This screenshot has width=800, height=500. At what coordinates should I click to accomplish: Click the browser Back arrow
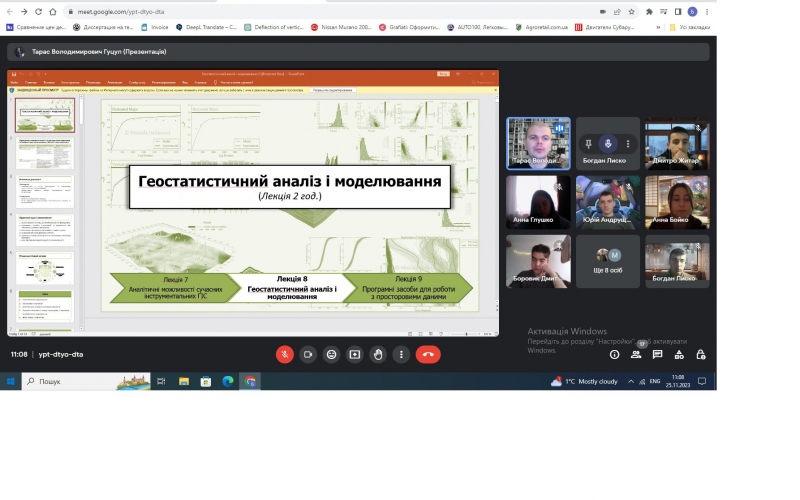(10, 12)
